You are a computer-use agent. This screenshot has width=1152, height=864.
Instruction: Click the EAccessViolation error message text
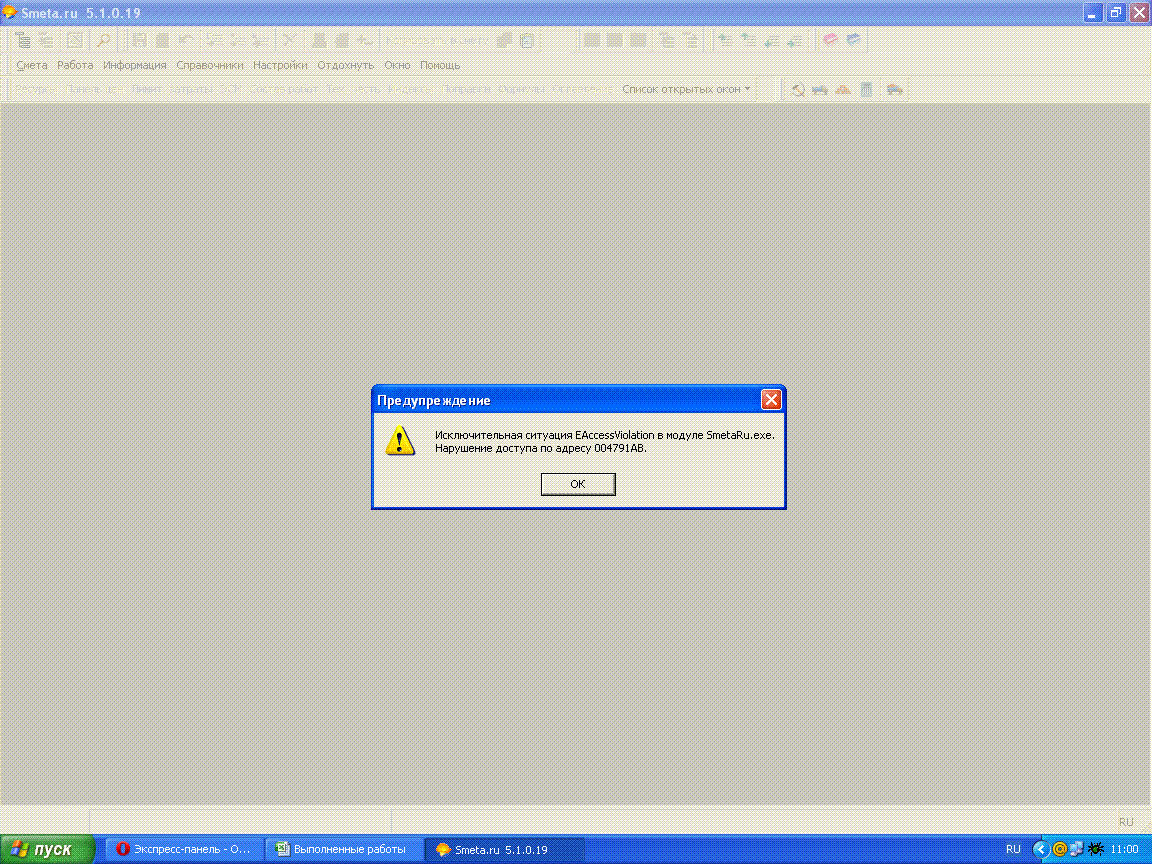pyautogui.click(x=604, y=442)
